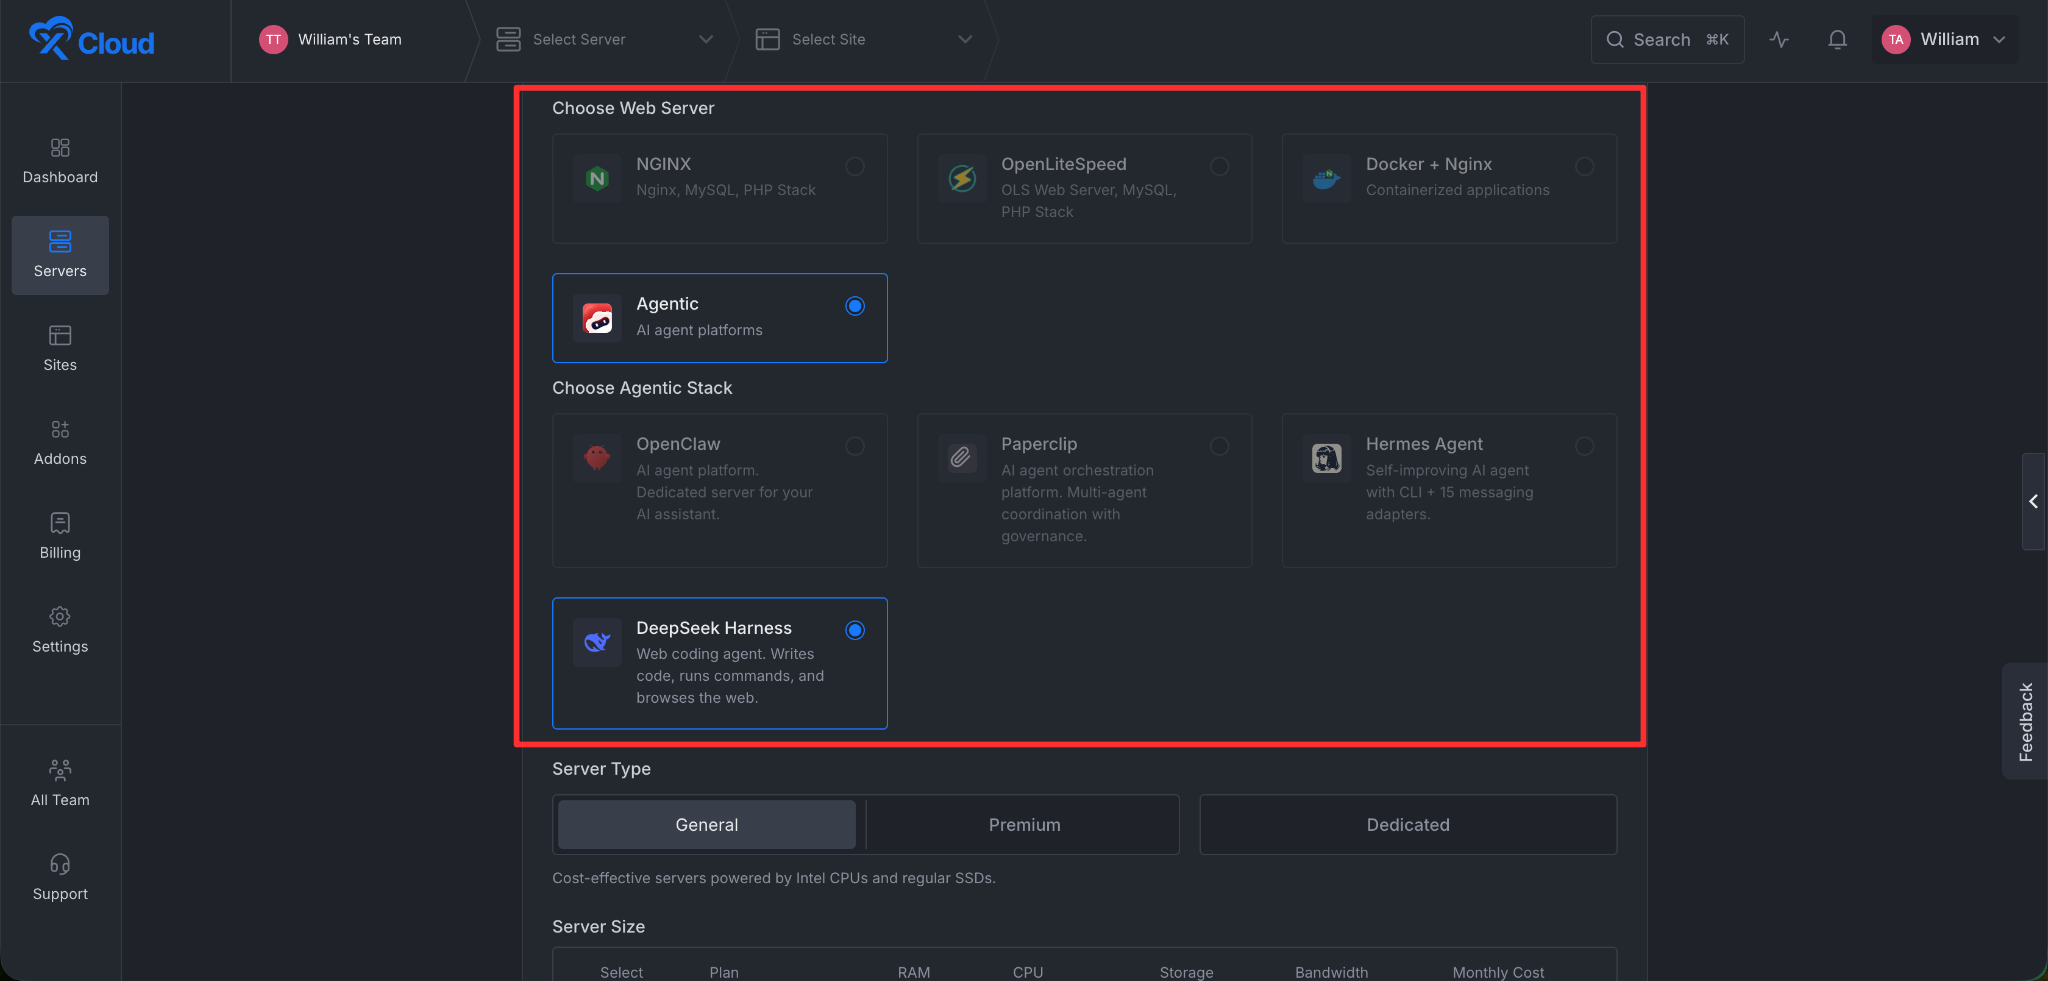Click the Agentic card icon
Viewport: 2048px width, 981px height.
(x=597, y=319)
